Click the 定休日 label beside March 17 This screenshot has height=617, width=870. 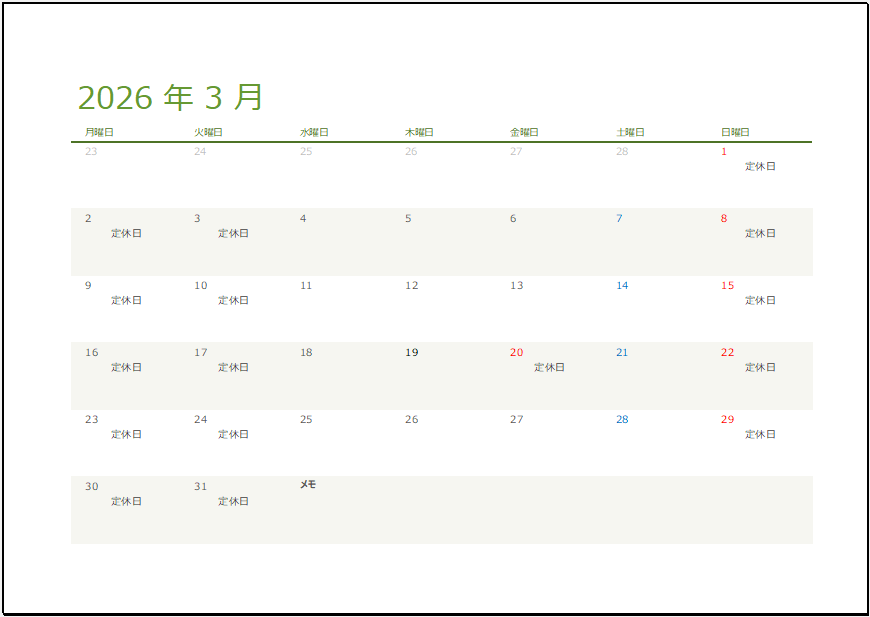point(232,367)
